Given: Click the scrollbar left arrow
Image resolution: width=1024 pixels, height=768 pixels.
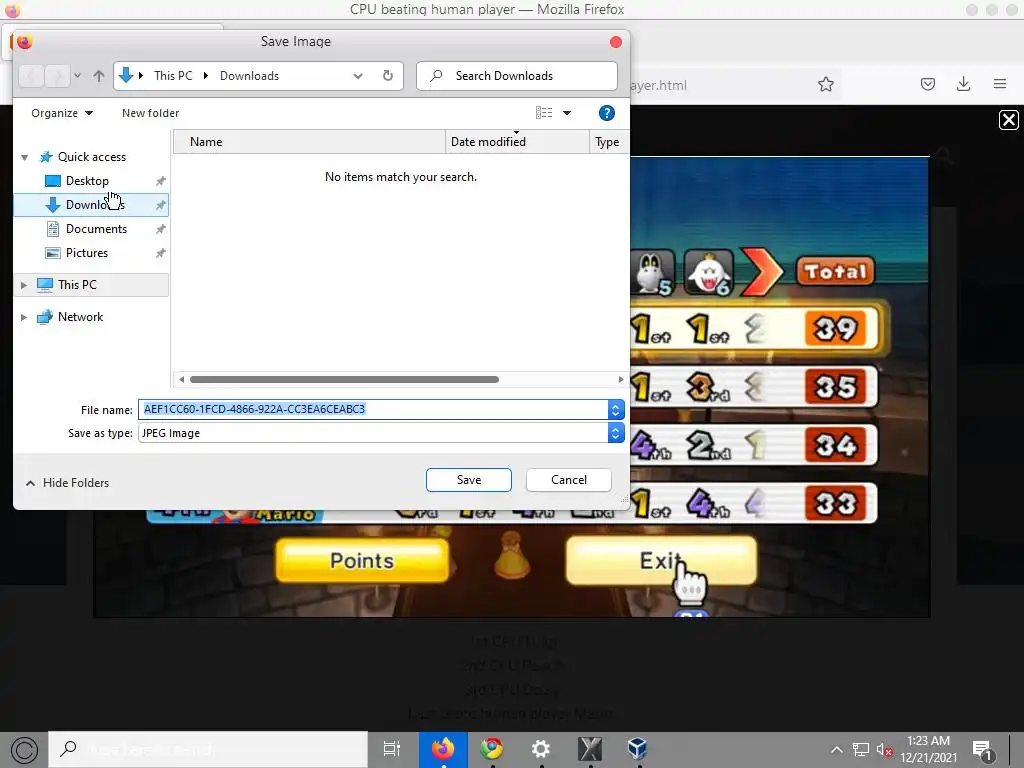Looking at the screenshot, I should [x=182, y=379].
